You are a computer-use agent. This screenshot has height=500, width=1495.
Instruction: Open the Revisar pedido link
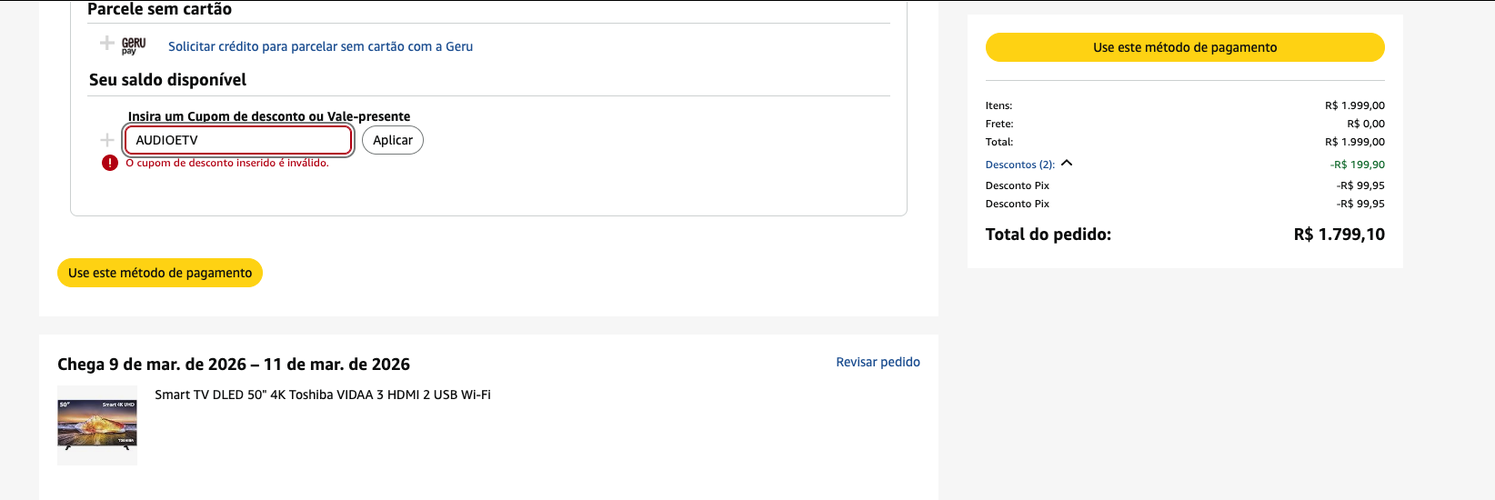878,362
